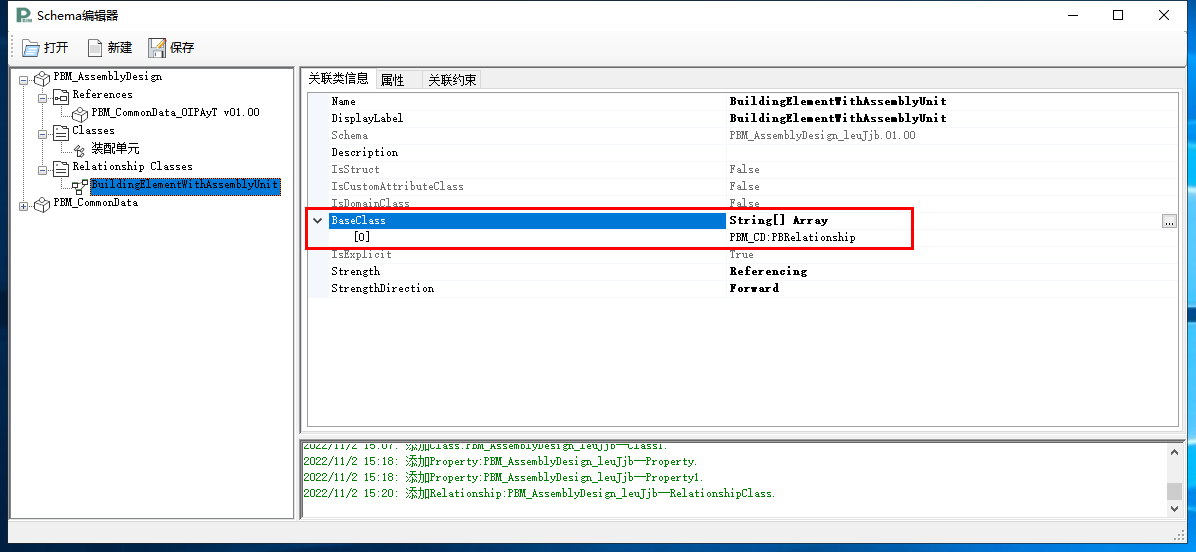Minimize the Schema编辑器 window

point(1072,15)
